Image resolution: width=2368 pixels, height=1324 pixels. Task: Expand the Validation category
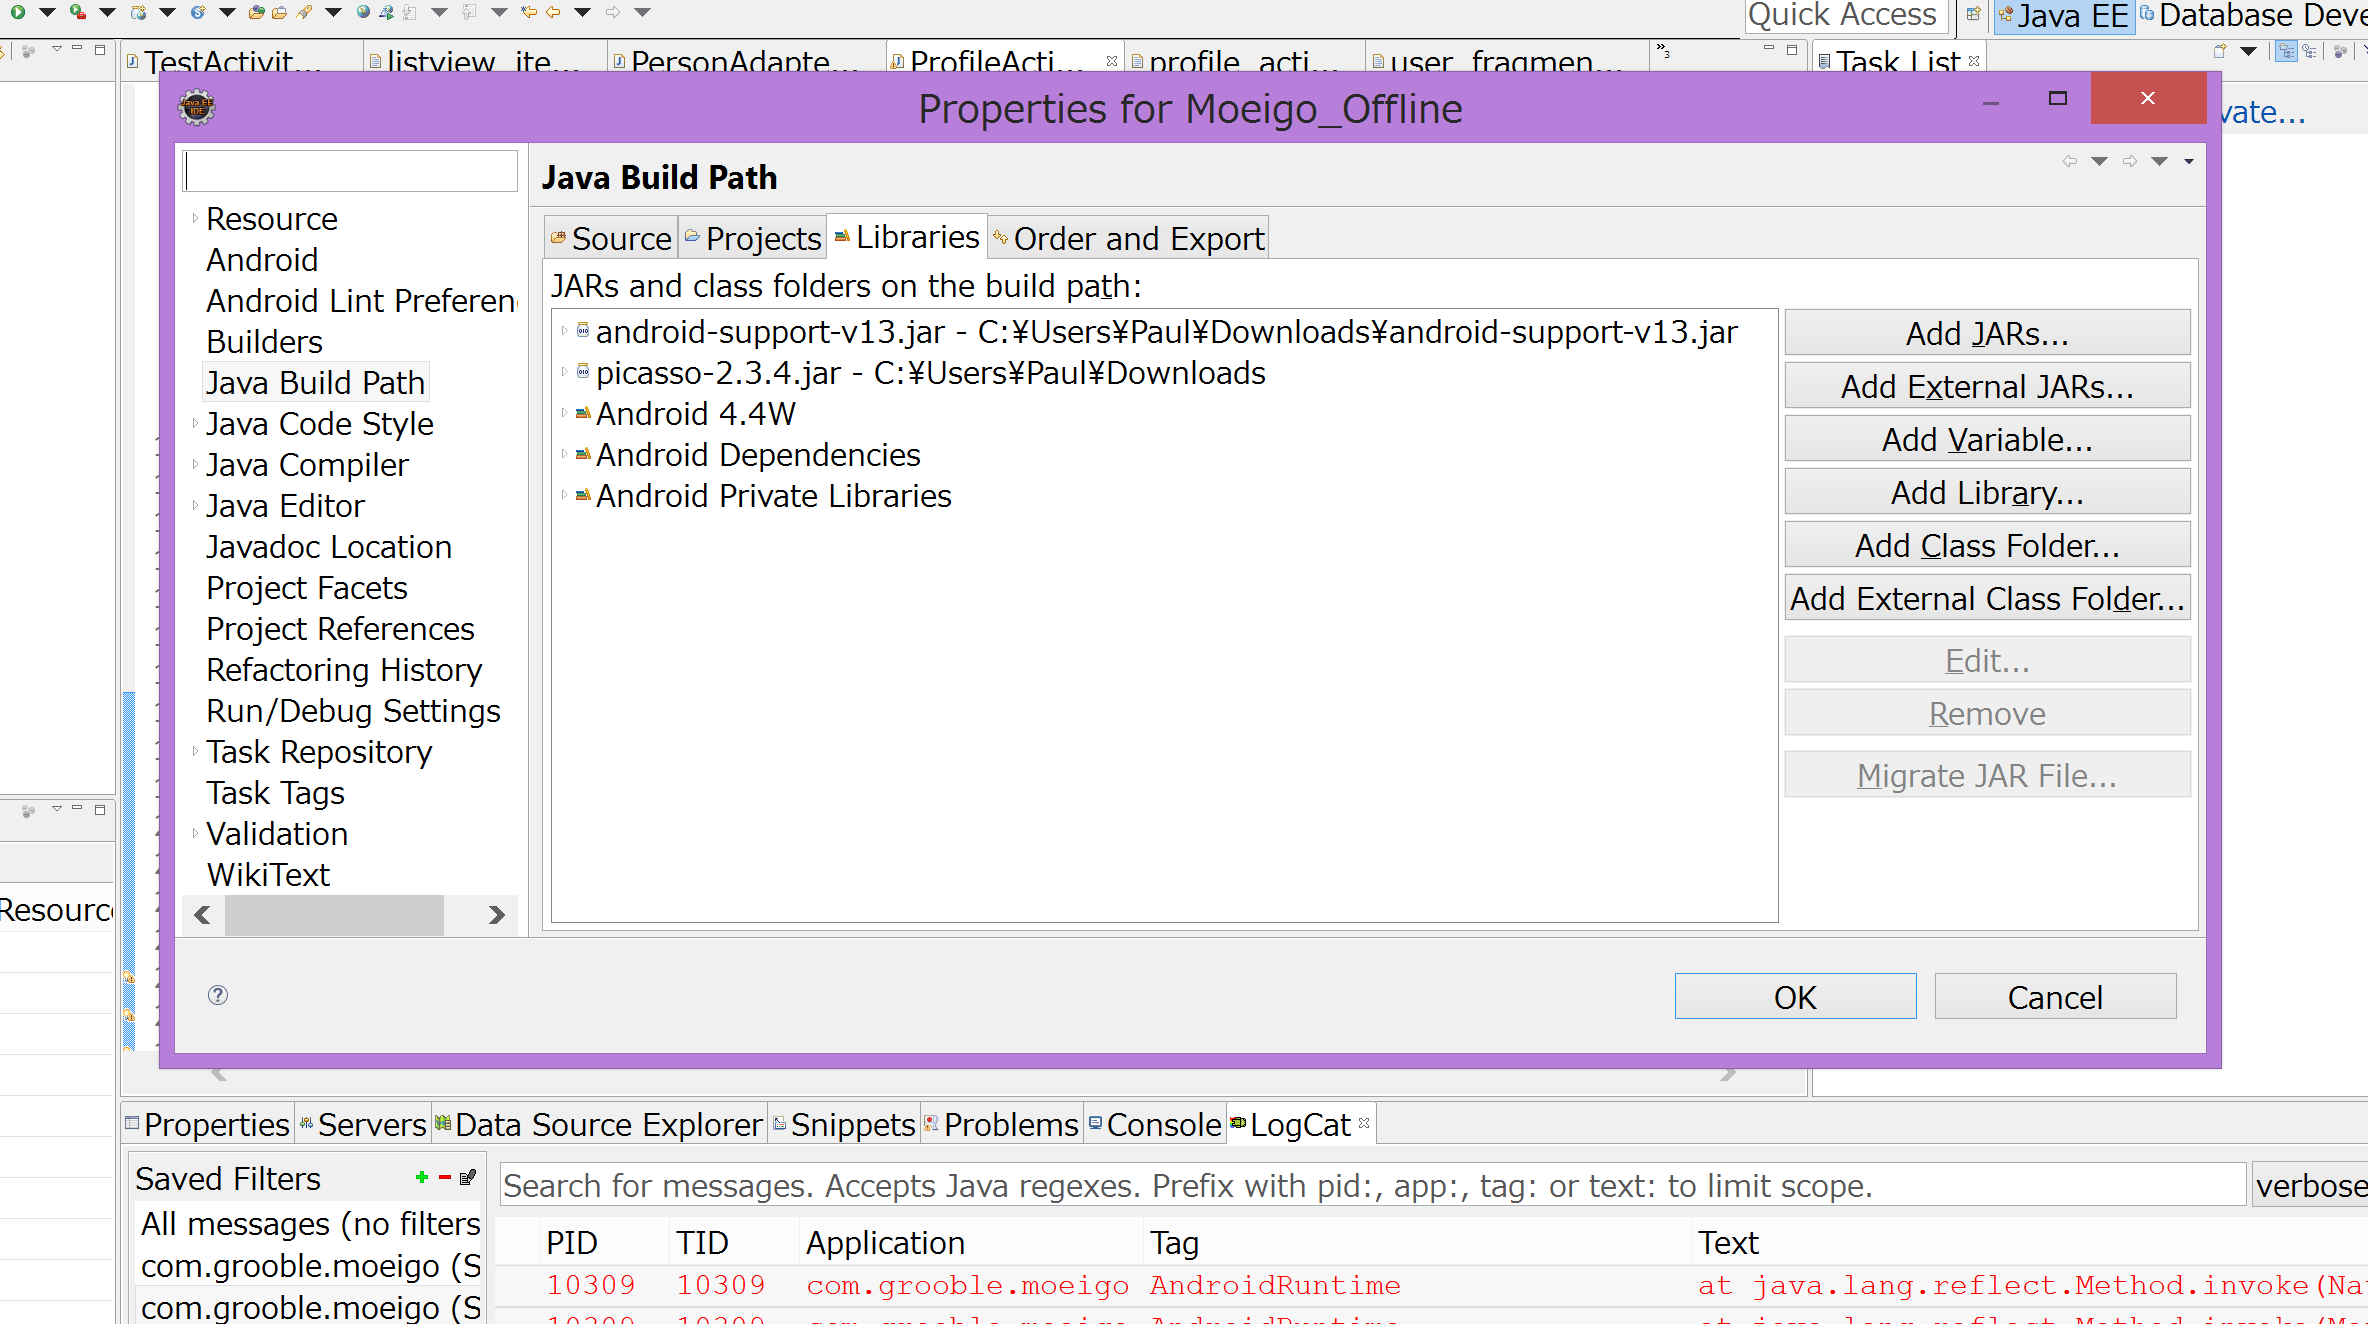[x=195, y=833]
